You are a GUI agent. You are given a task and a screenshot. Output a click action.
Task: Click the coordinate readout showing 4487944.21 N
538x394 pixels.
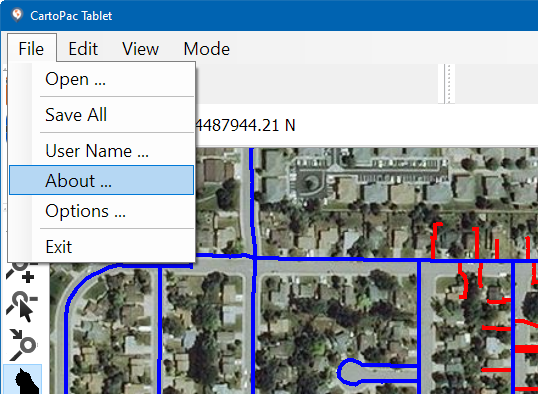(x=246, y=125)
